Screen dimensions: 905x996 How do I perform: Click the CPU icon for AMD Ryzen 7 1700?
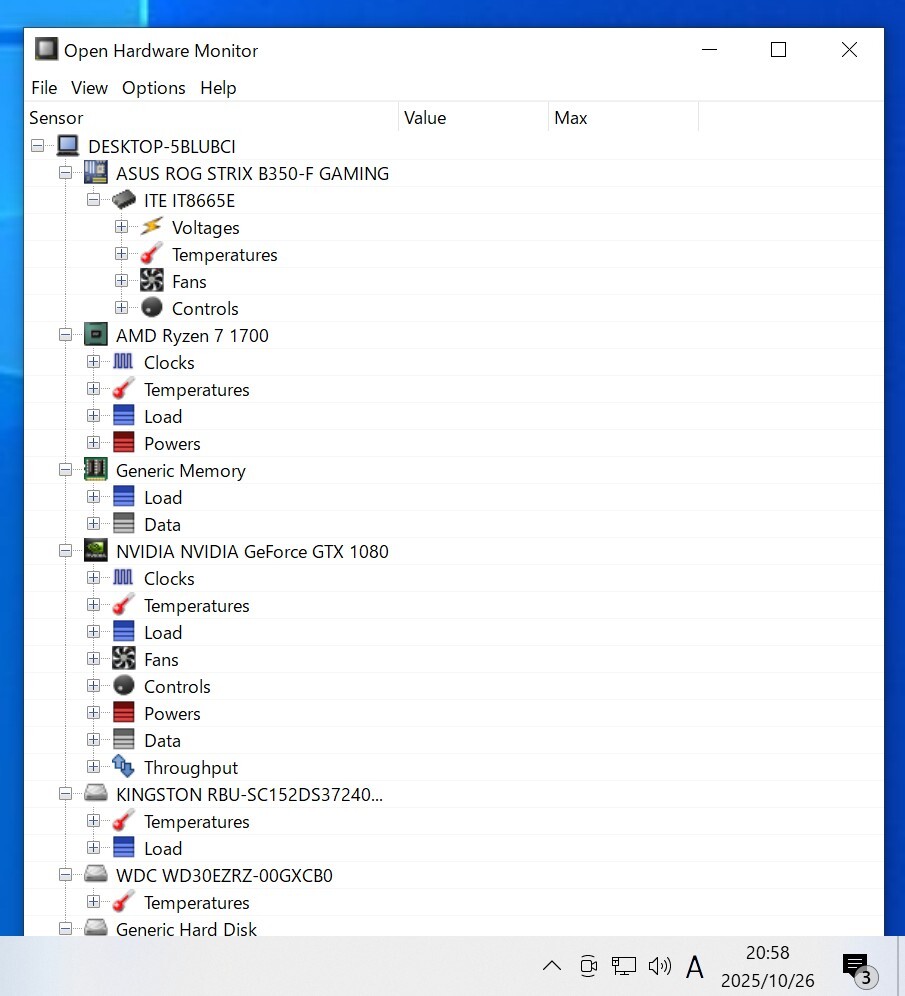tap(95, 335)
